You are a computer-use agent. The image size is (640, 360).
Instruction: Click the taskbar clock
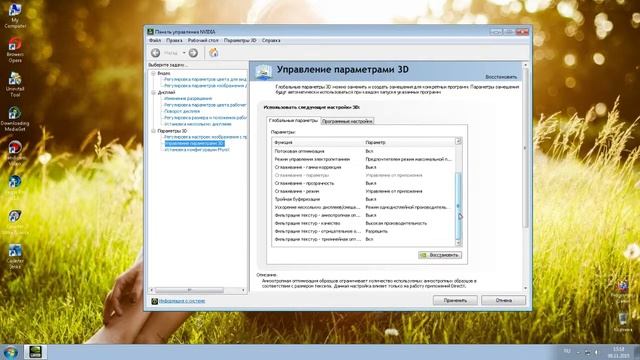tap(618, 352)
